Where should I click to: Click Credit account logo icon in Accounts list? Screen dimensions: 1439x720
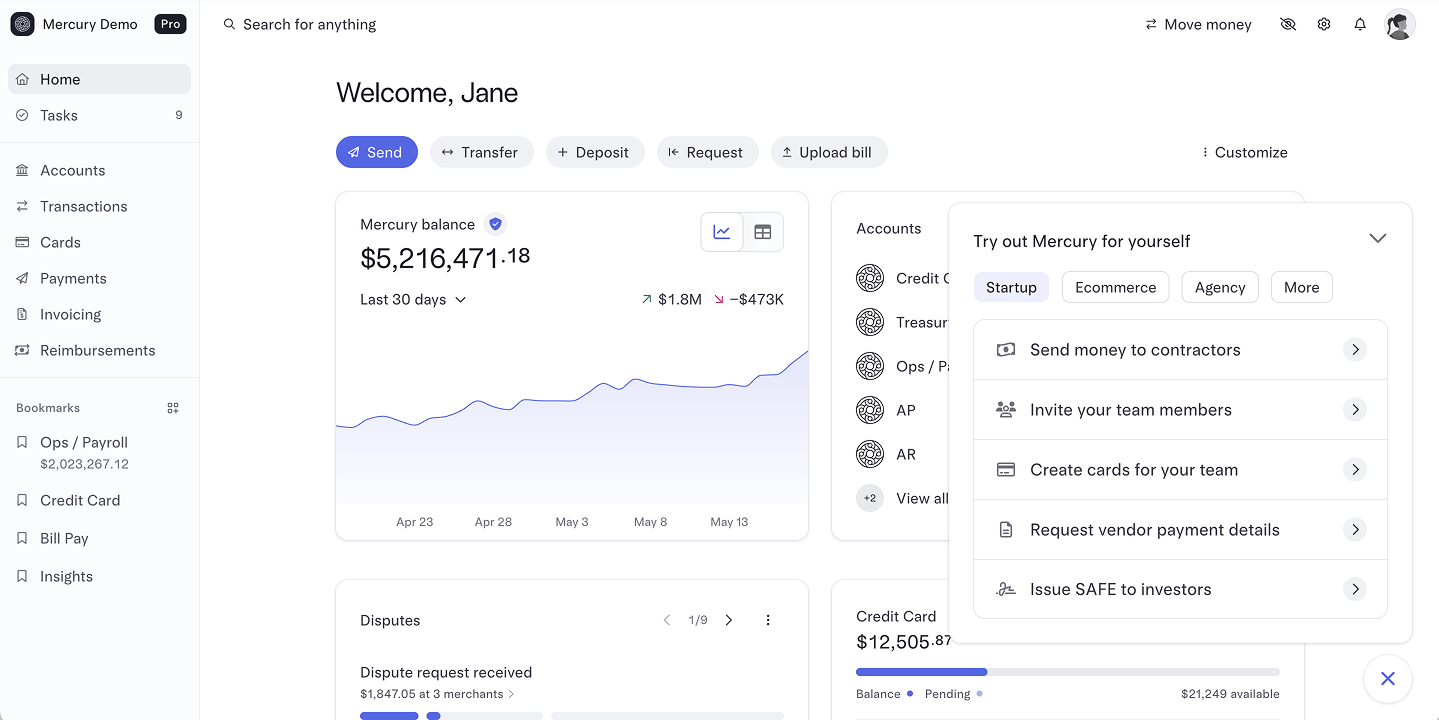(870, 278)
